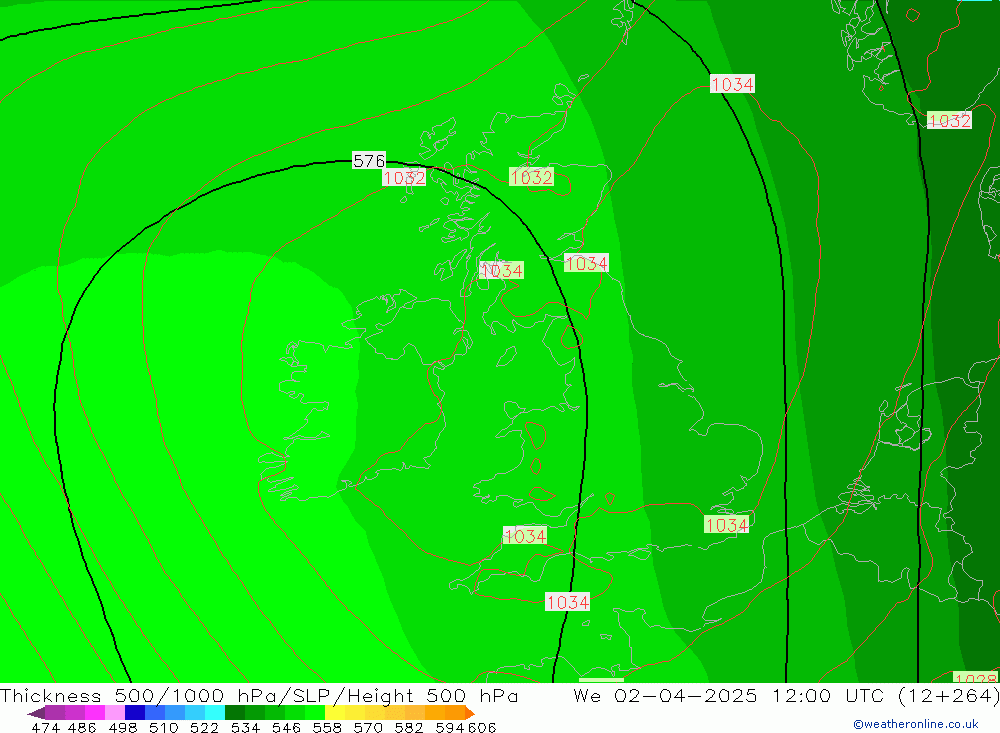Click the legend value 546
The image size is (1000, 733).
tap(286, 727)
